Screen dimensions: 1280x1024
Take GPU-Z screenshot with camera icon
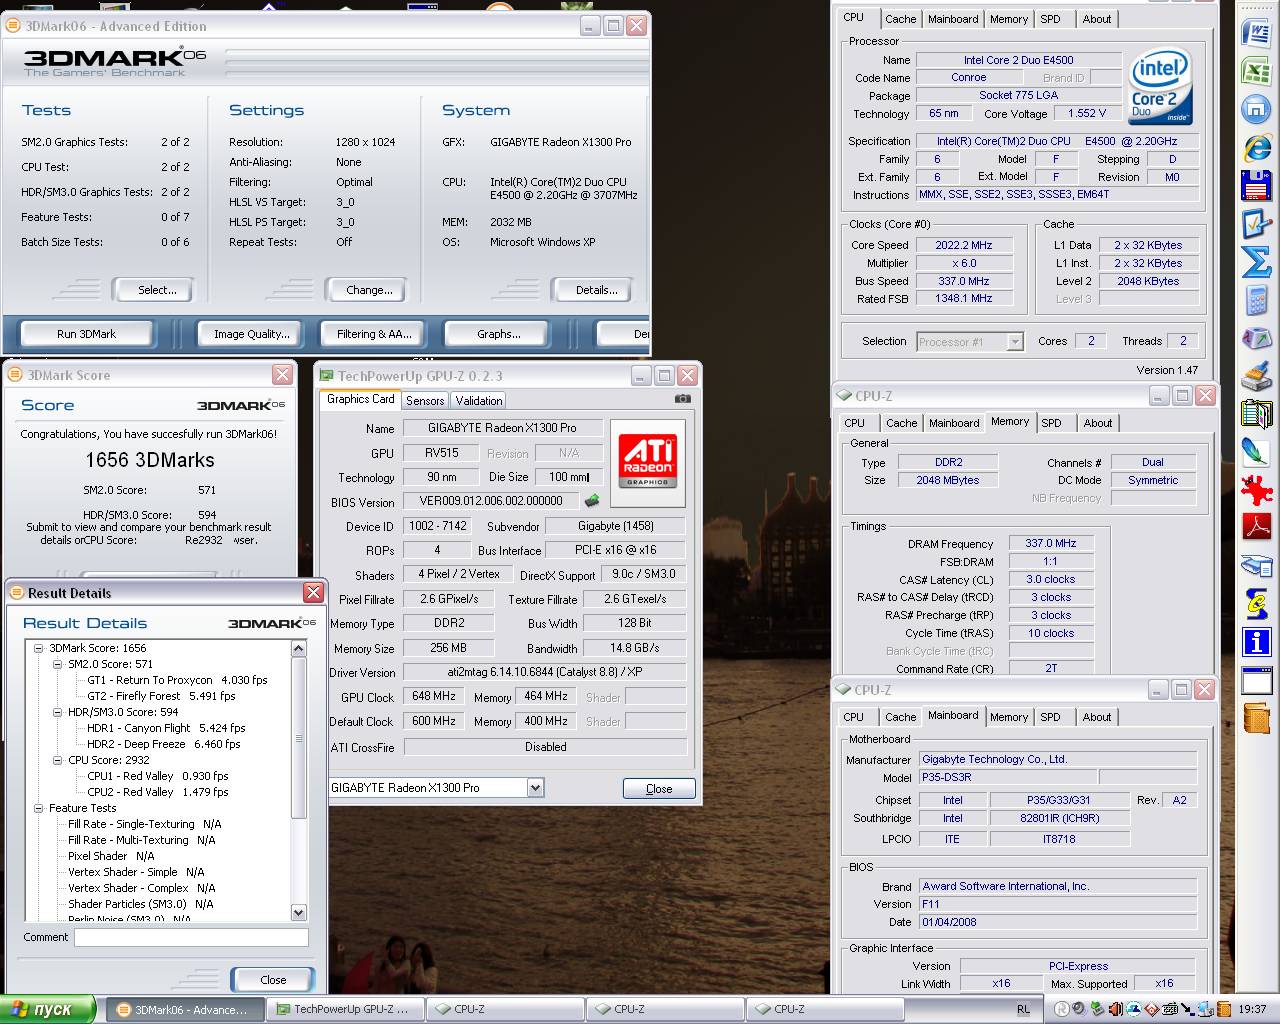(x=682, y=399)
